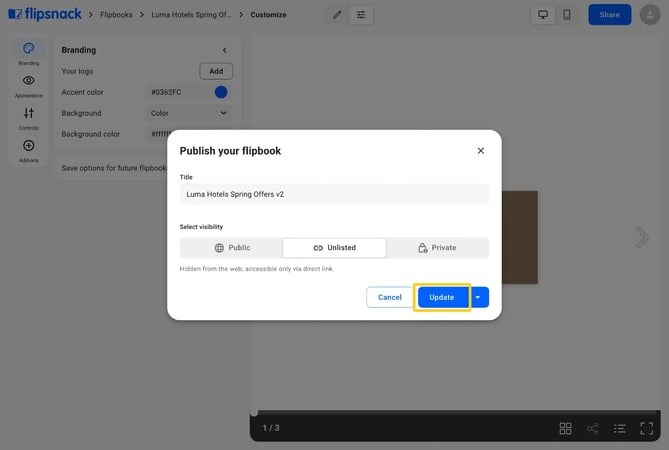
Task: Click the Update button
Action: click(x=442, y=297)
